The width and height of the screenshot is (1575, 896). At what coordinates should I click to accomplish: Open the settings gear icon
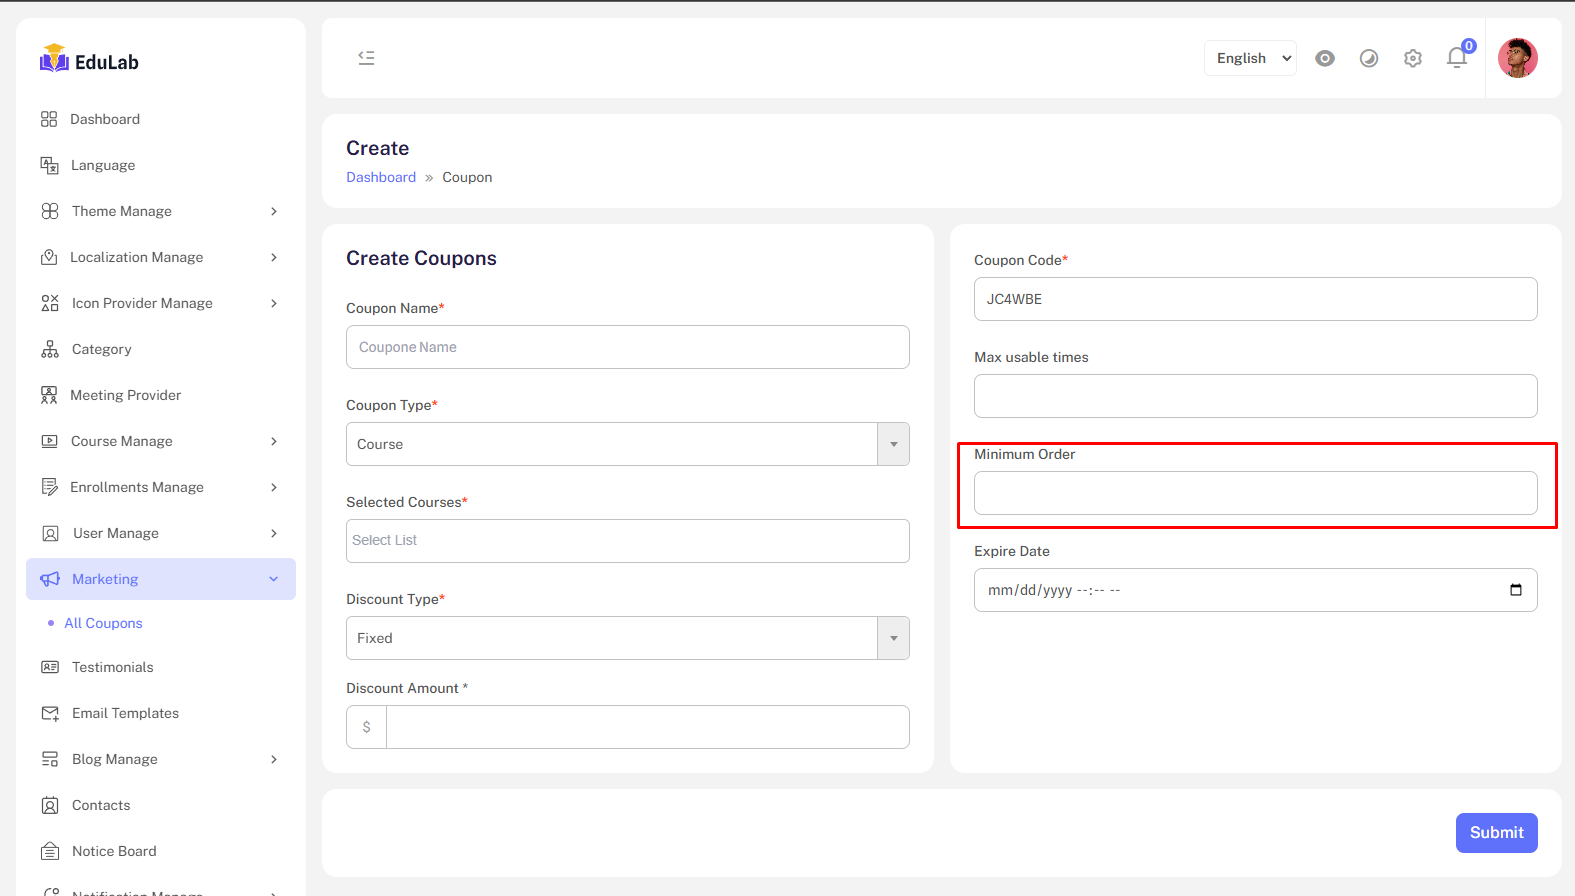(1413, 58)
